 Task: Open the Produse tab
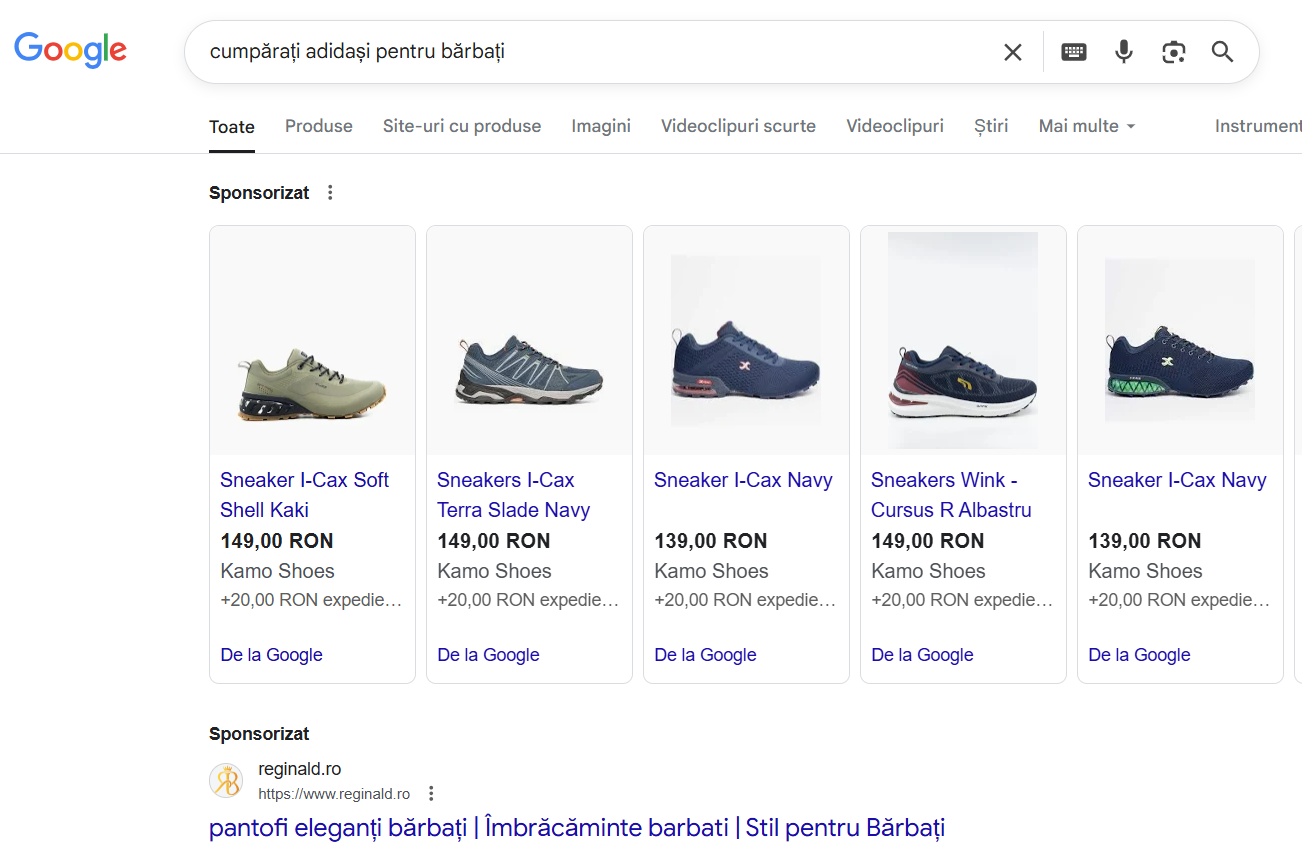(318, 126)
